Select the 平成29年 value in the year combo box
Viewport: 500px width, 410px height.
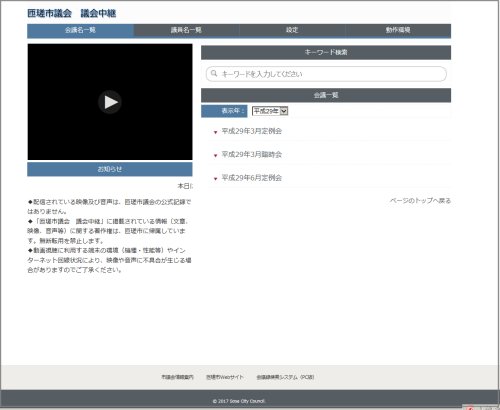266,111
